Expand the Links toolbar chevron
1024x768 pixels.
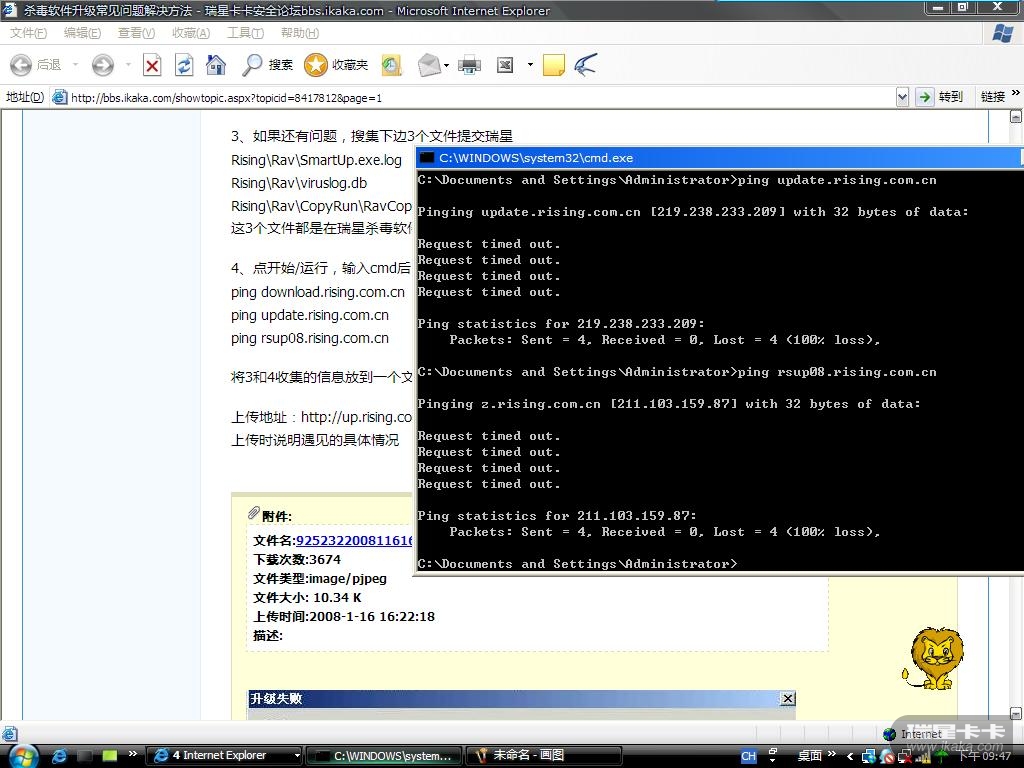[1016, 93]
